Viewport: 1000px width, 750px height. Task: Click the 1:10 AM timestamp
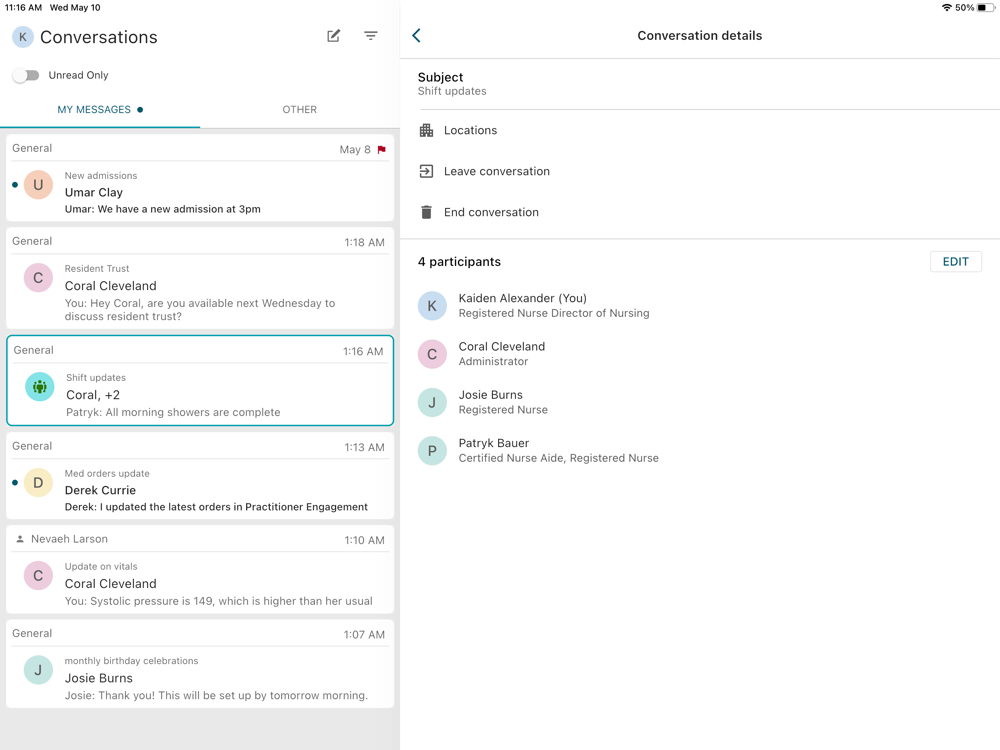(364, 540)
